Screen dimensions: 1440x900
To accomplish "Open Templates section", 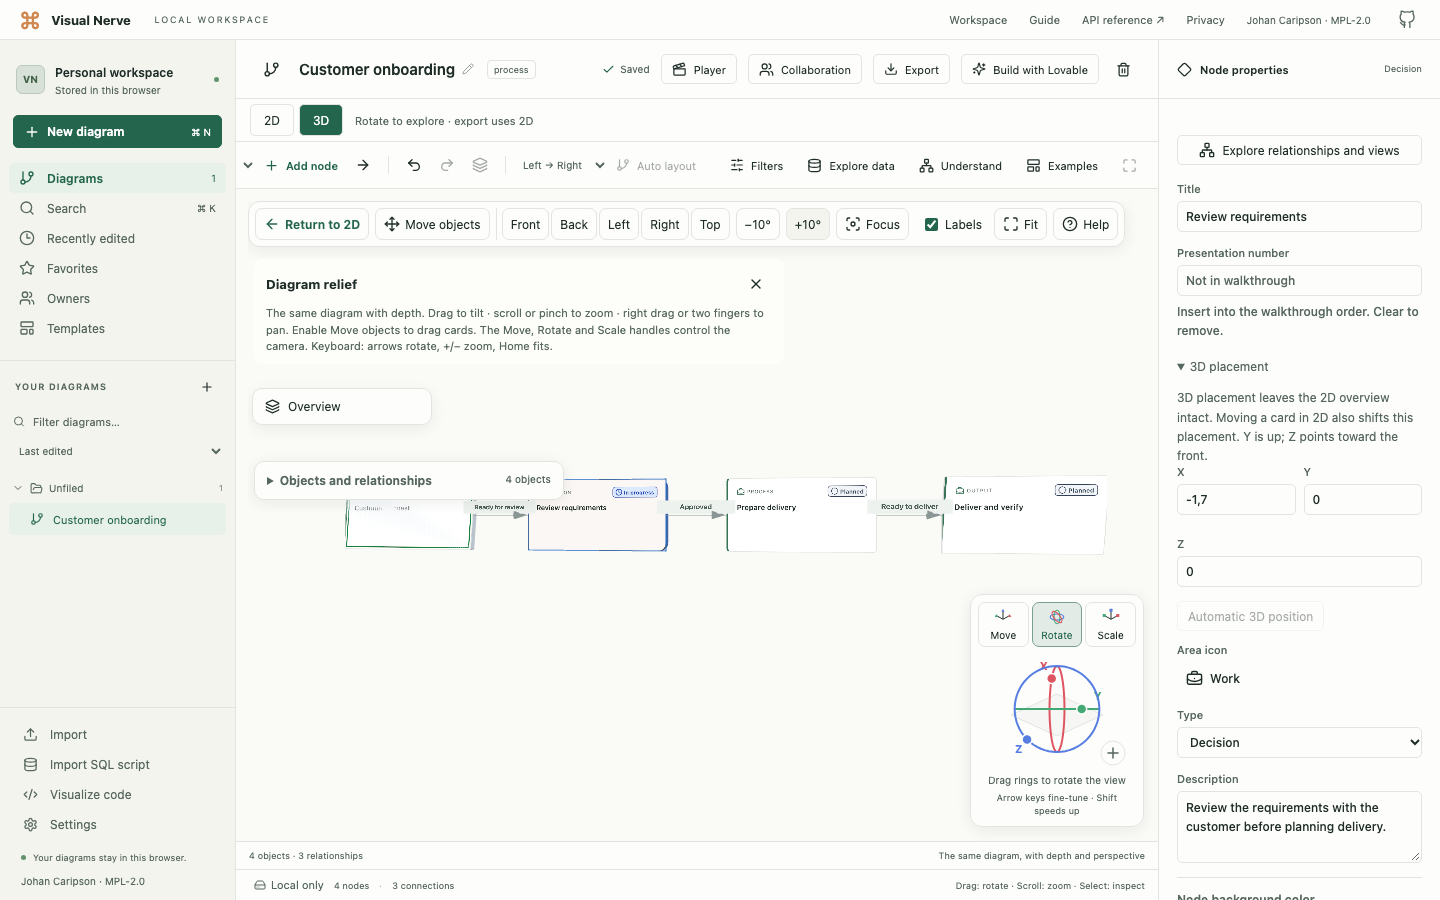I will point(117,329).
